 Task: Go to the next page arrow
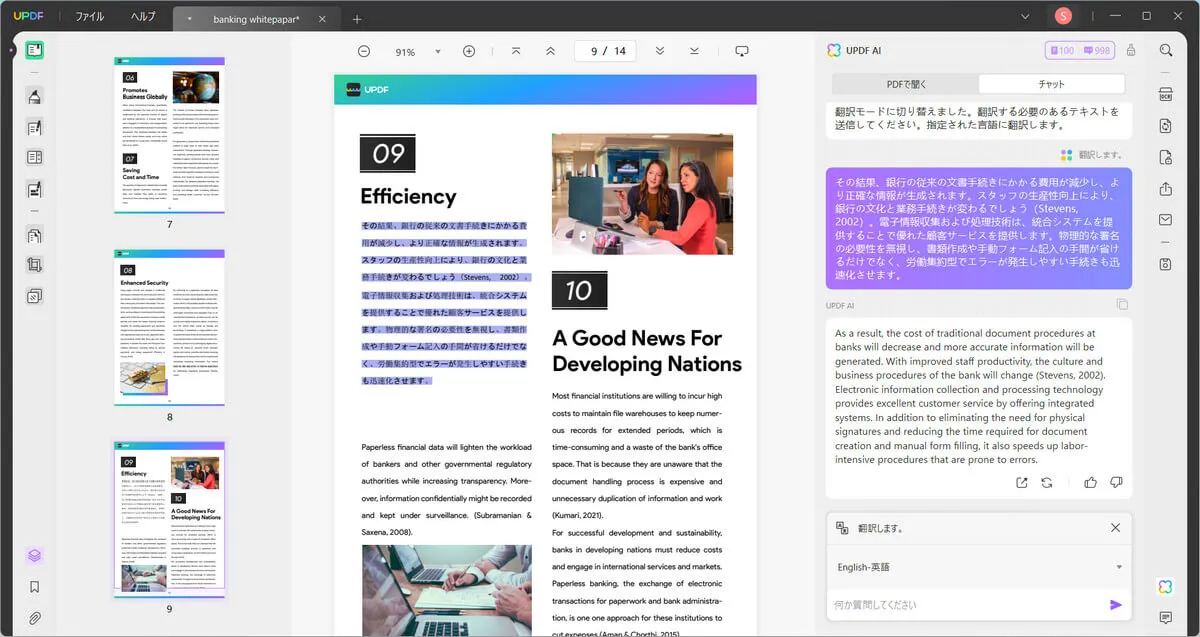pos(660,51)
